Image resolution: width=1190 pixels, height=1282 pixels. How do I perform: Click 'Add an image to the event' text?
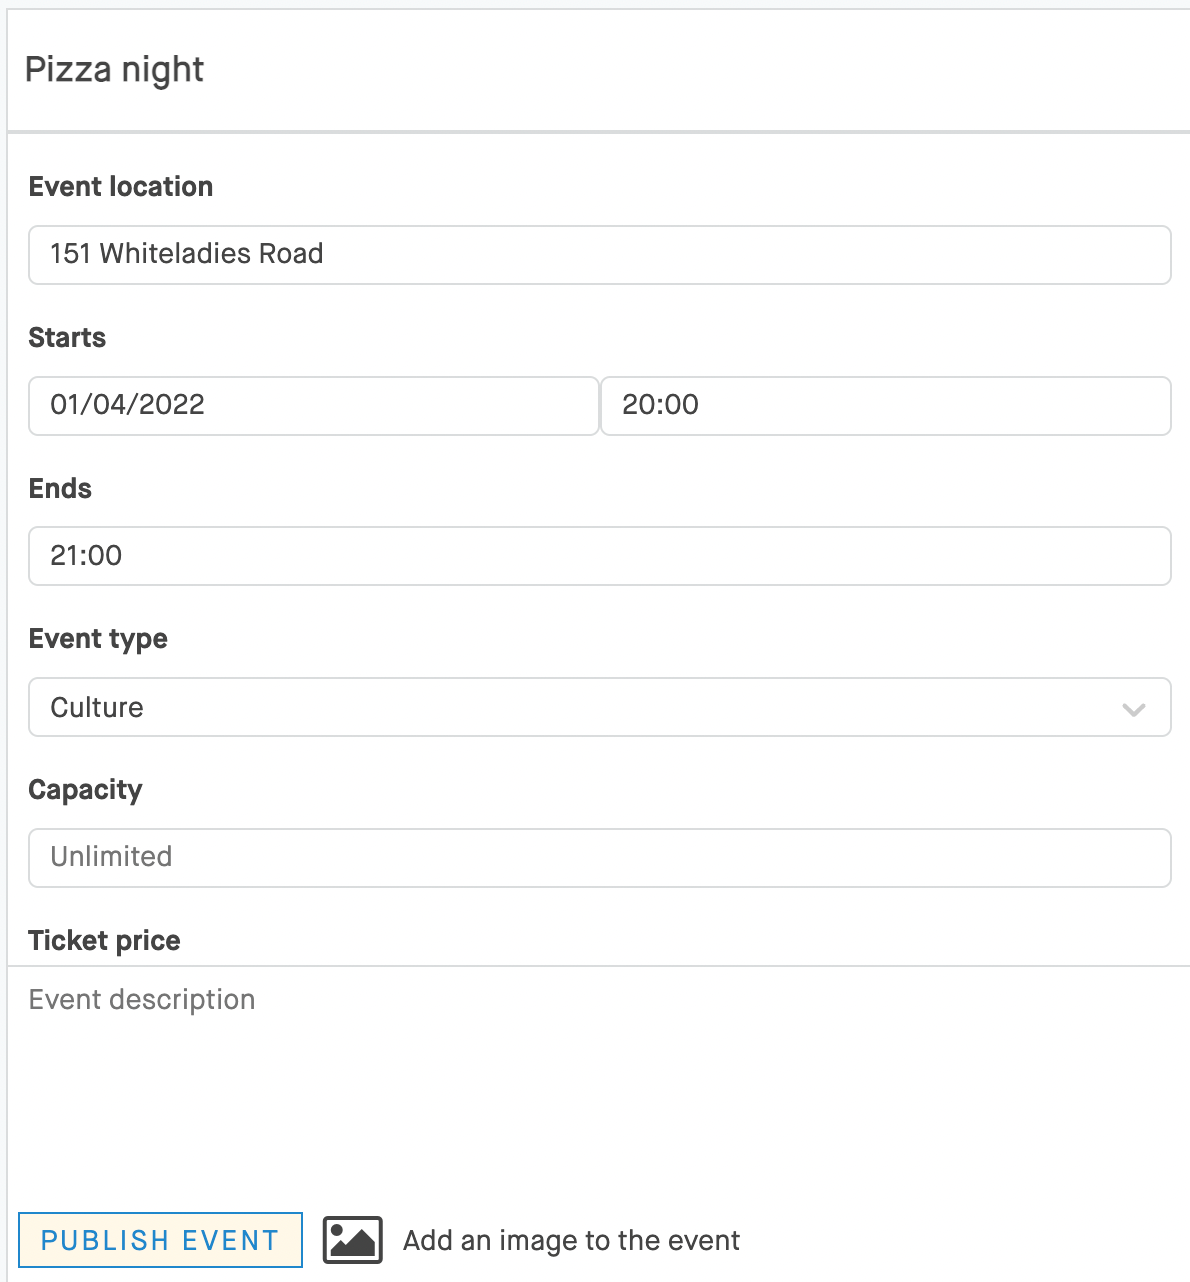[571, 1241]
